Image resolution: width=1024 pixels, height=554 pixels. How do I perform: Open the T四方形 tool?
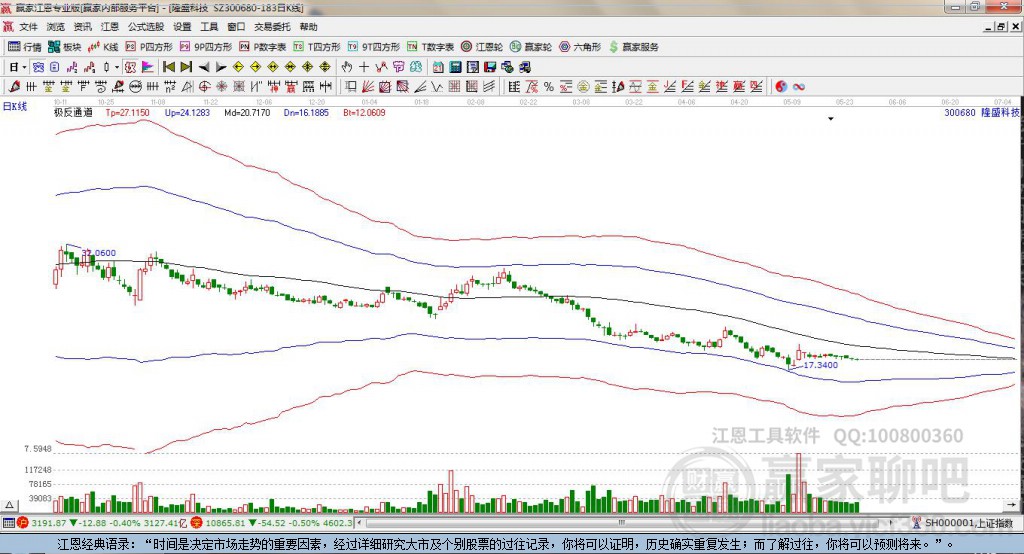tap(317, 47)
